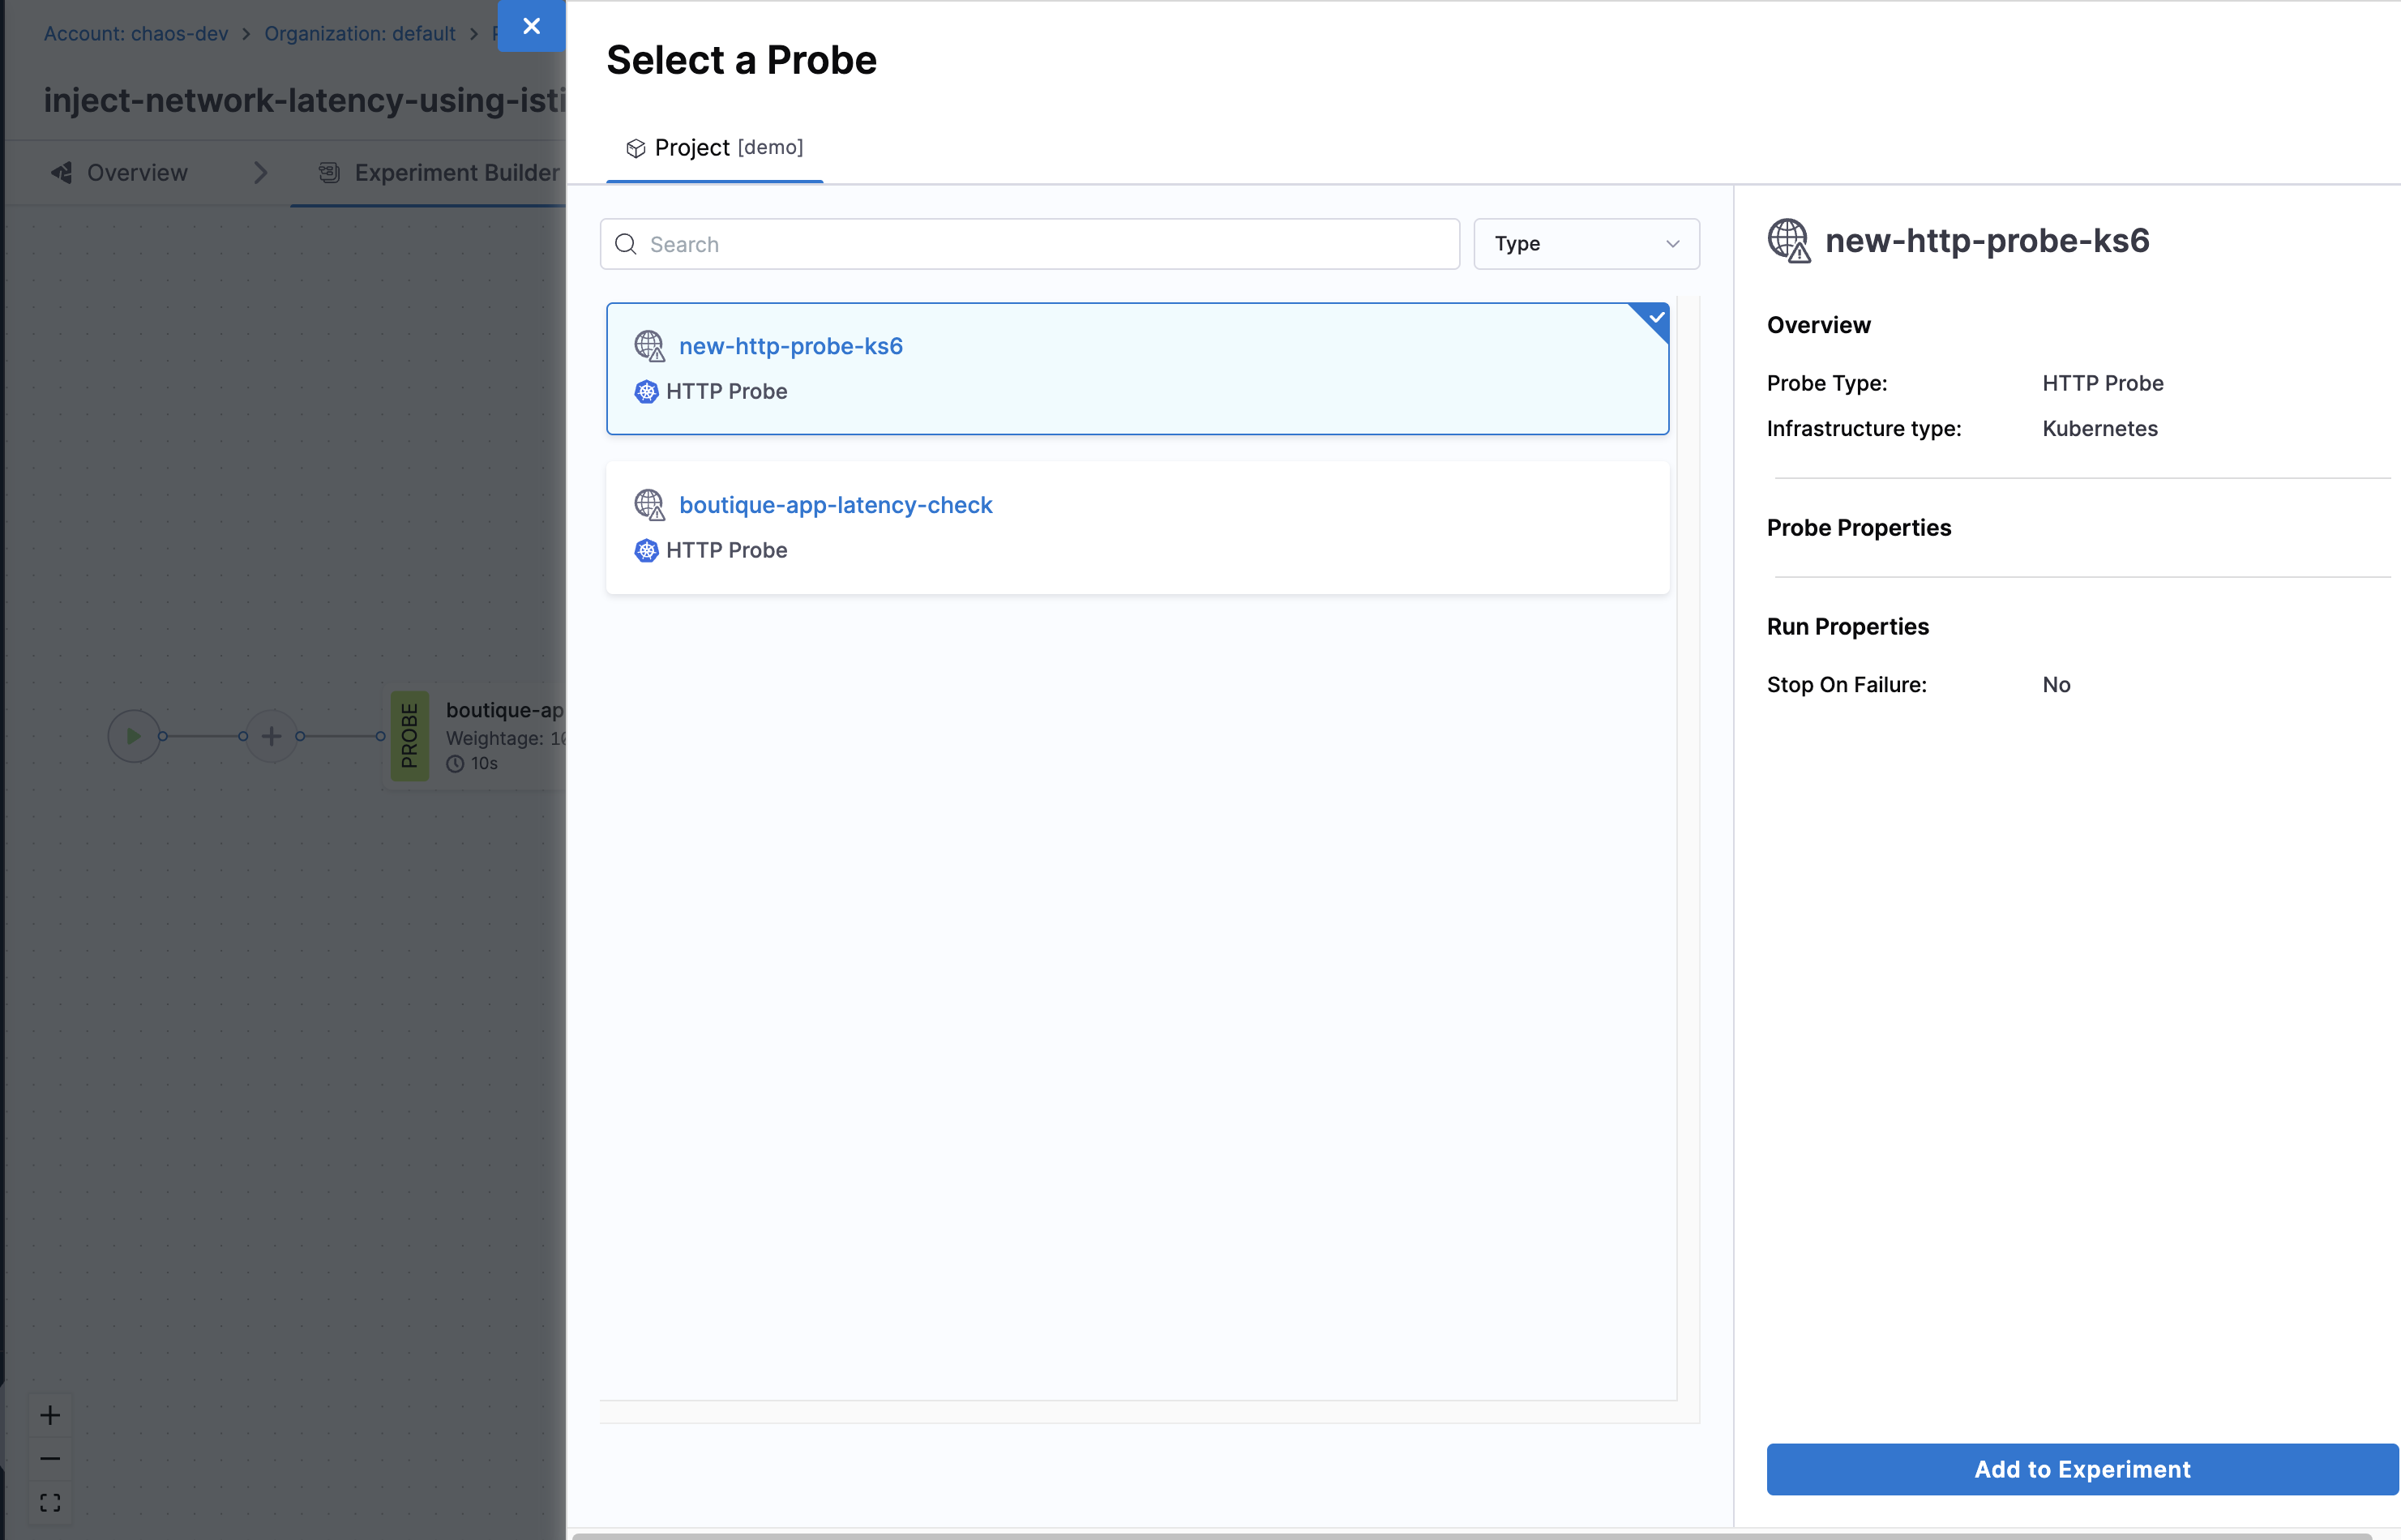Click the fit-to-screen canvas icon
2401x1540 pixels.
(x=50, y=1502)
